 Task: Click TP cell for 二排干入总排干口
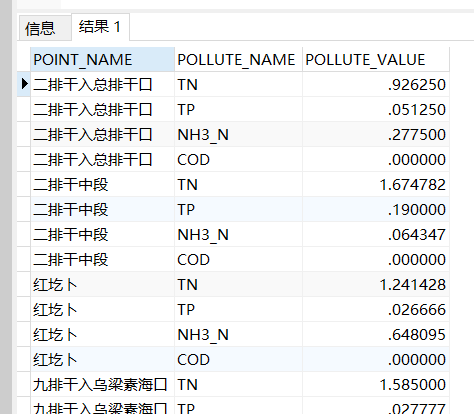point(238,110)
